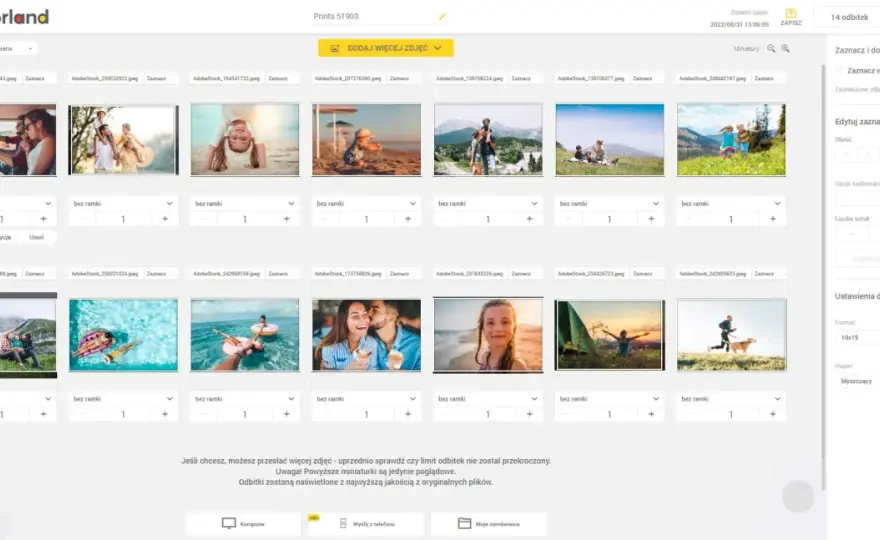Enlarge thumbnails with the zoom-in magnifier

click(x=785, y=49)
